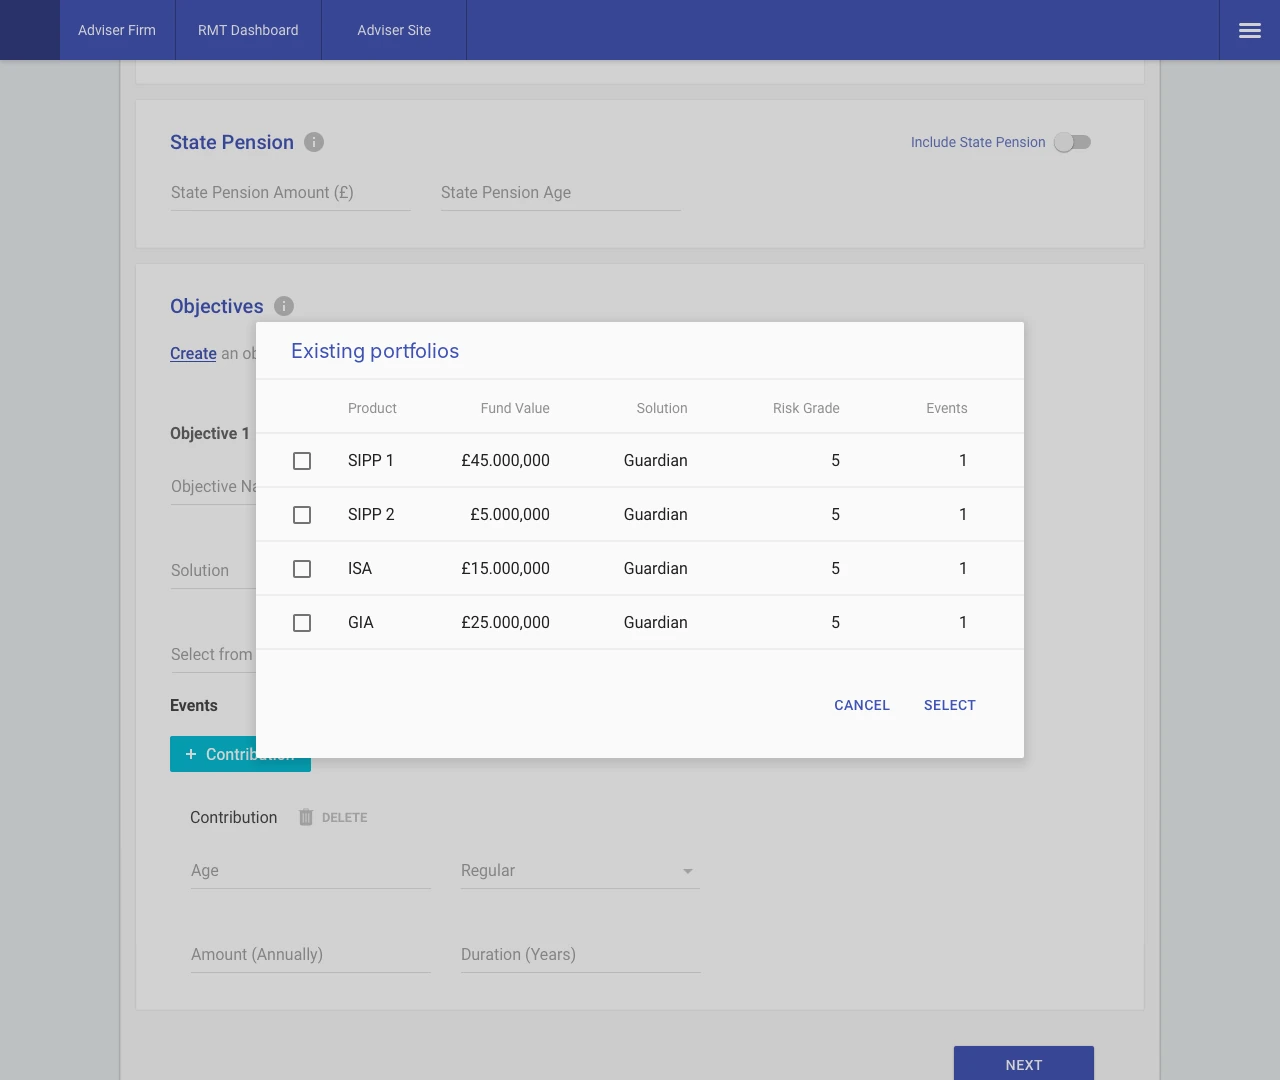
Task: Check the SIPP 1 portfolio checkbox
Action: point(302,461)
